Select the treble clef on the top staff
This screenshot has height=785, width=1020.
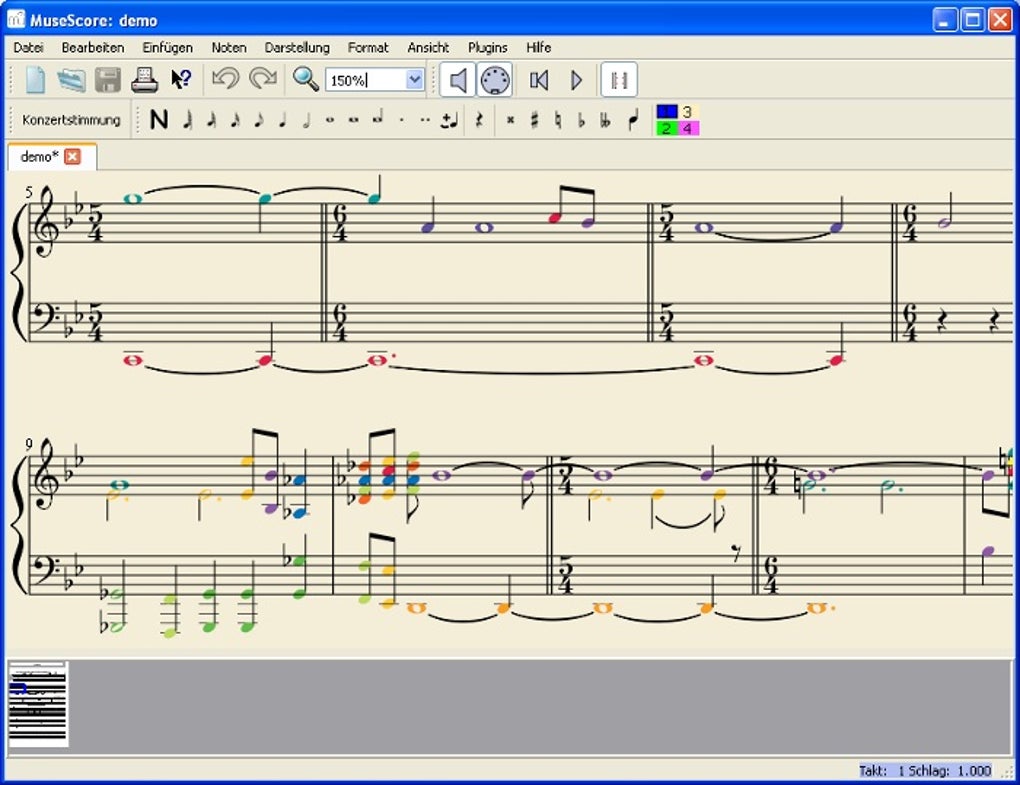coord(46,221)
